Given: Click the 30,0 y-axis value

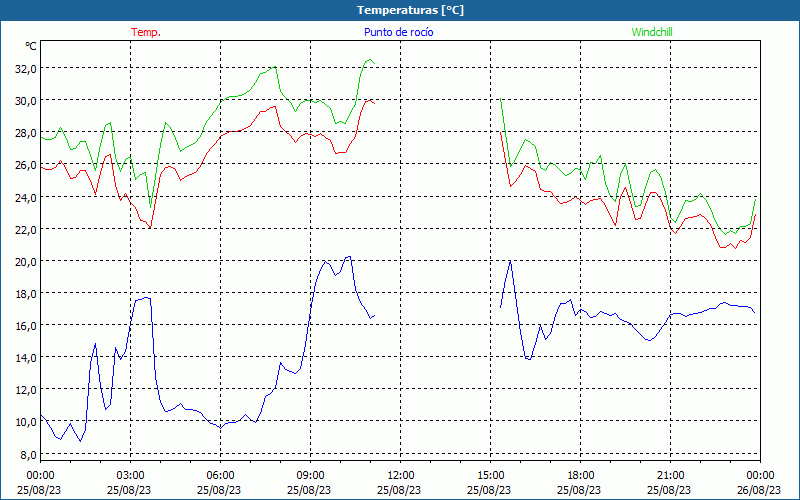Looking at the screenshot, I should coord(26,101).
